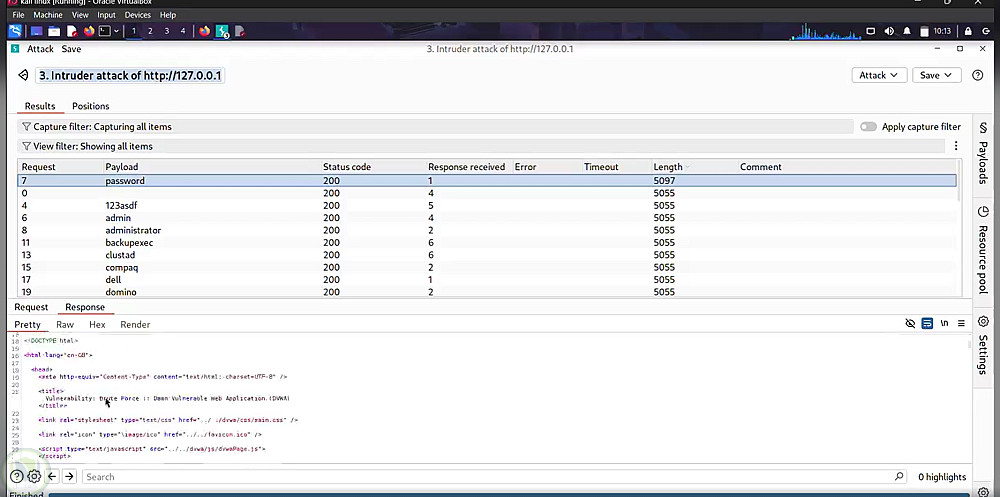
Task: Open the Resource pool side panel
Action: (x=983, y=249)
